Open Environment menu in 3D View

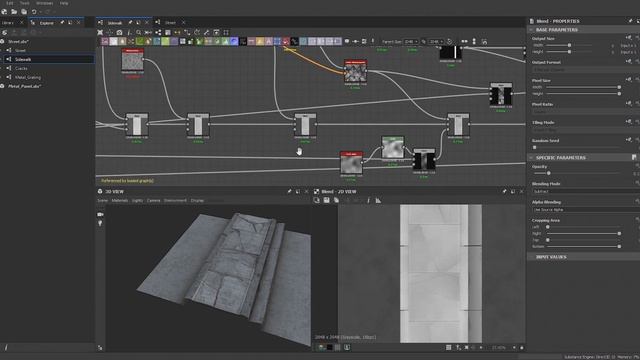[175, 200]
